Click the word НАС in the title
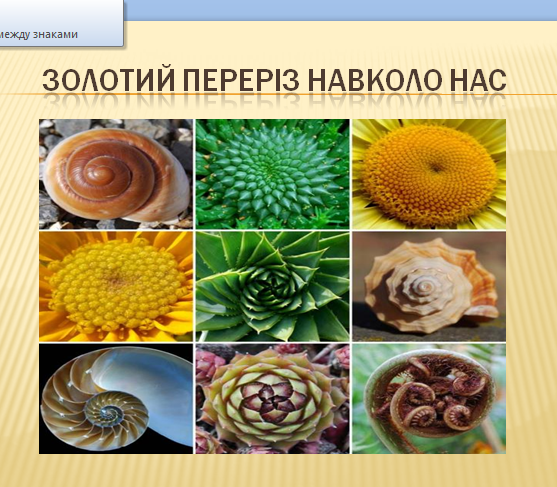Screen dimensions: 557x487 pos(478,80)
